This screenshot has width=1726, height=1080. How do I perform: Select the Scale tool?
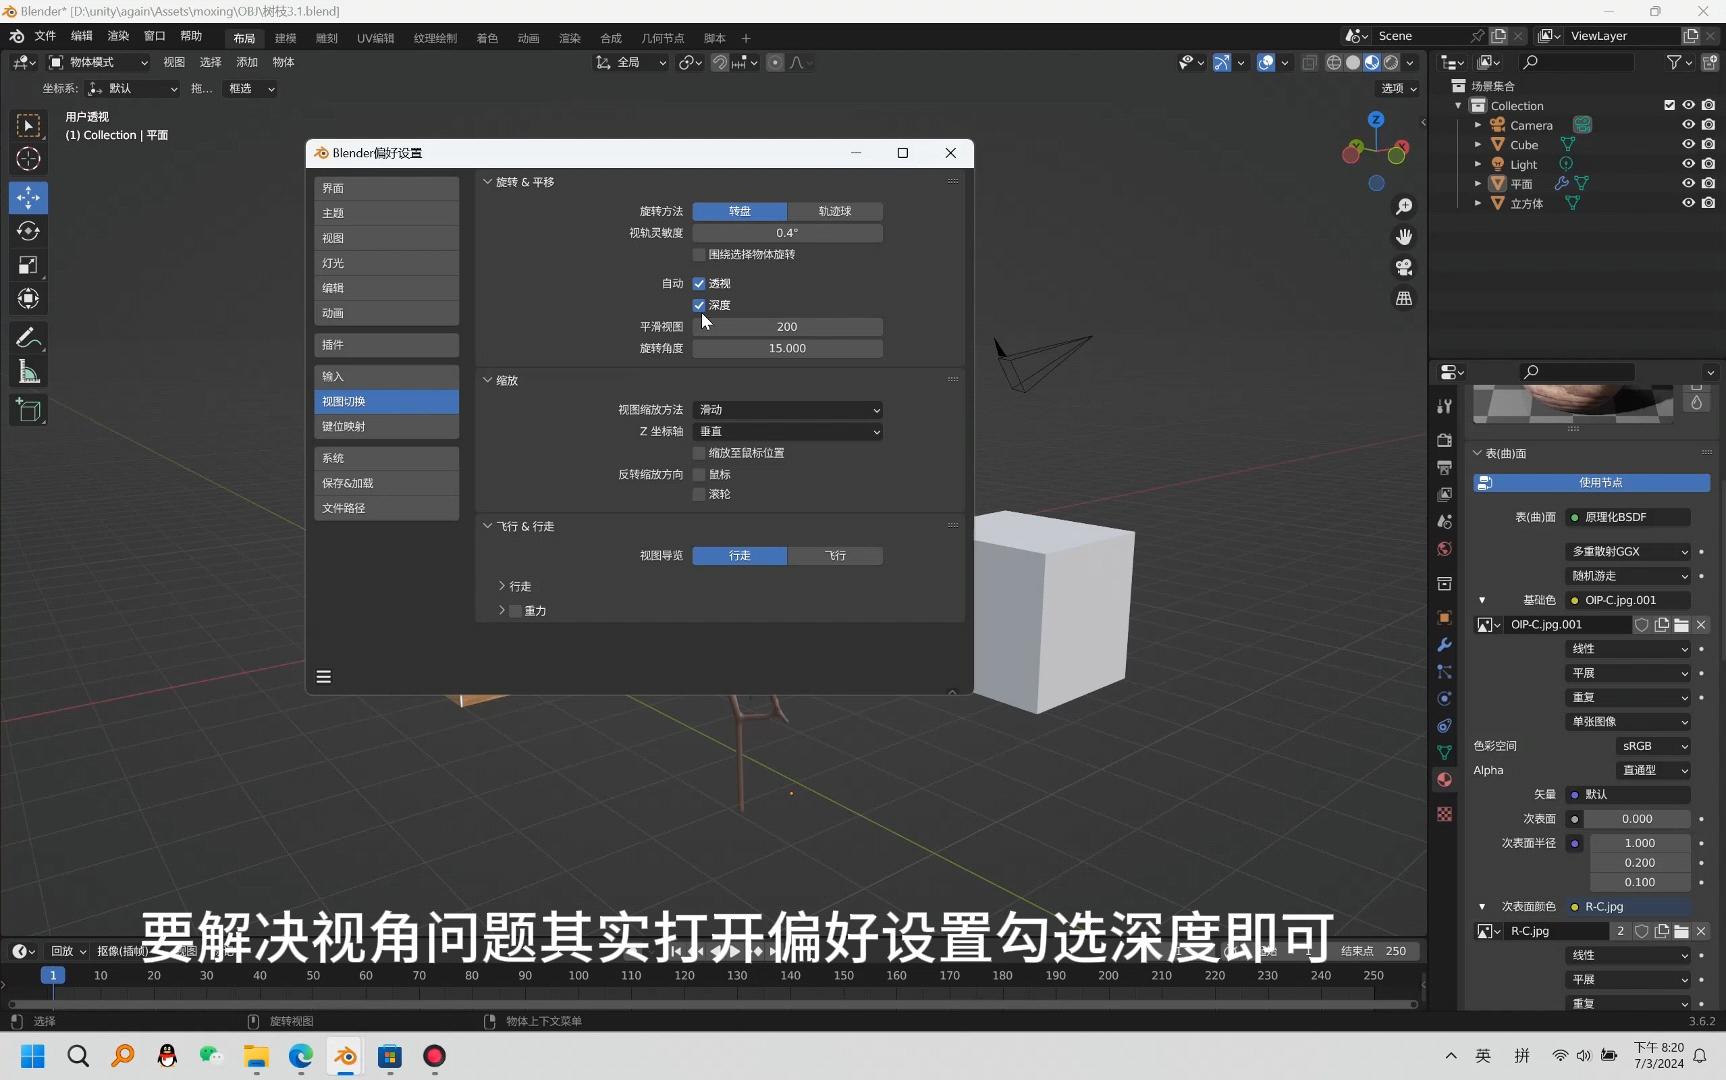pyautogui.click(x=28, y=264)
